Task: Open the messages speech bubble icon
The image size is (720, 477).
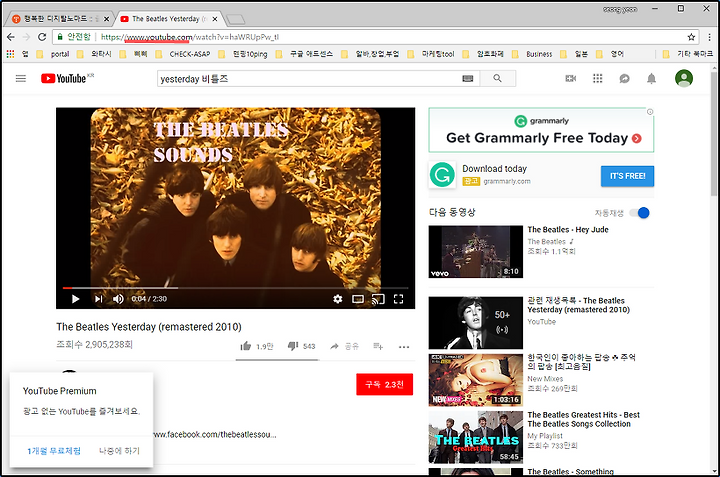Action: point(624,79)
